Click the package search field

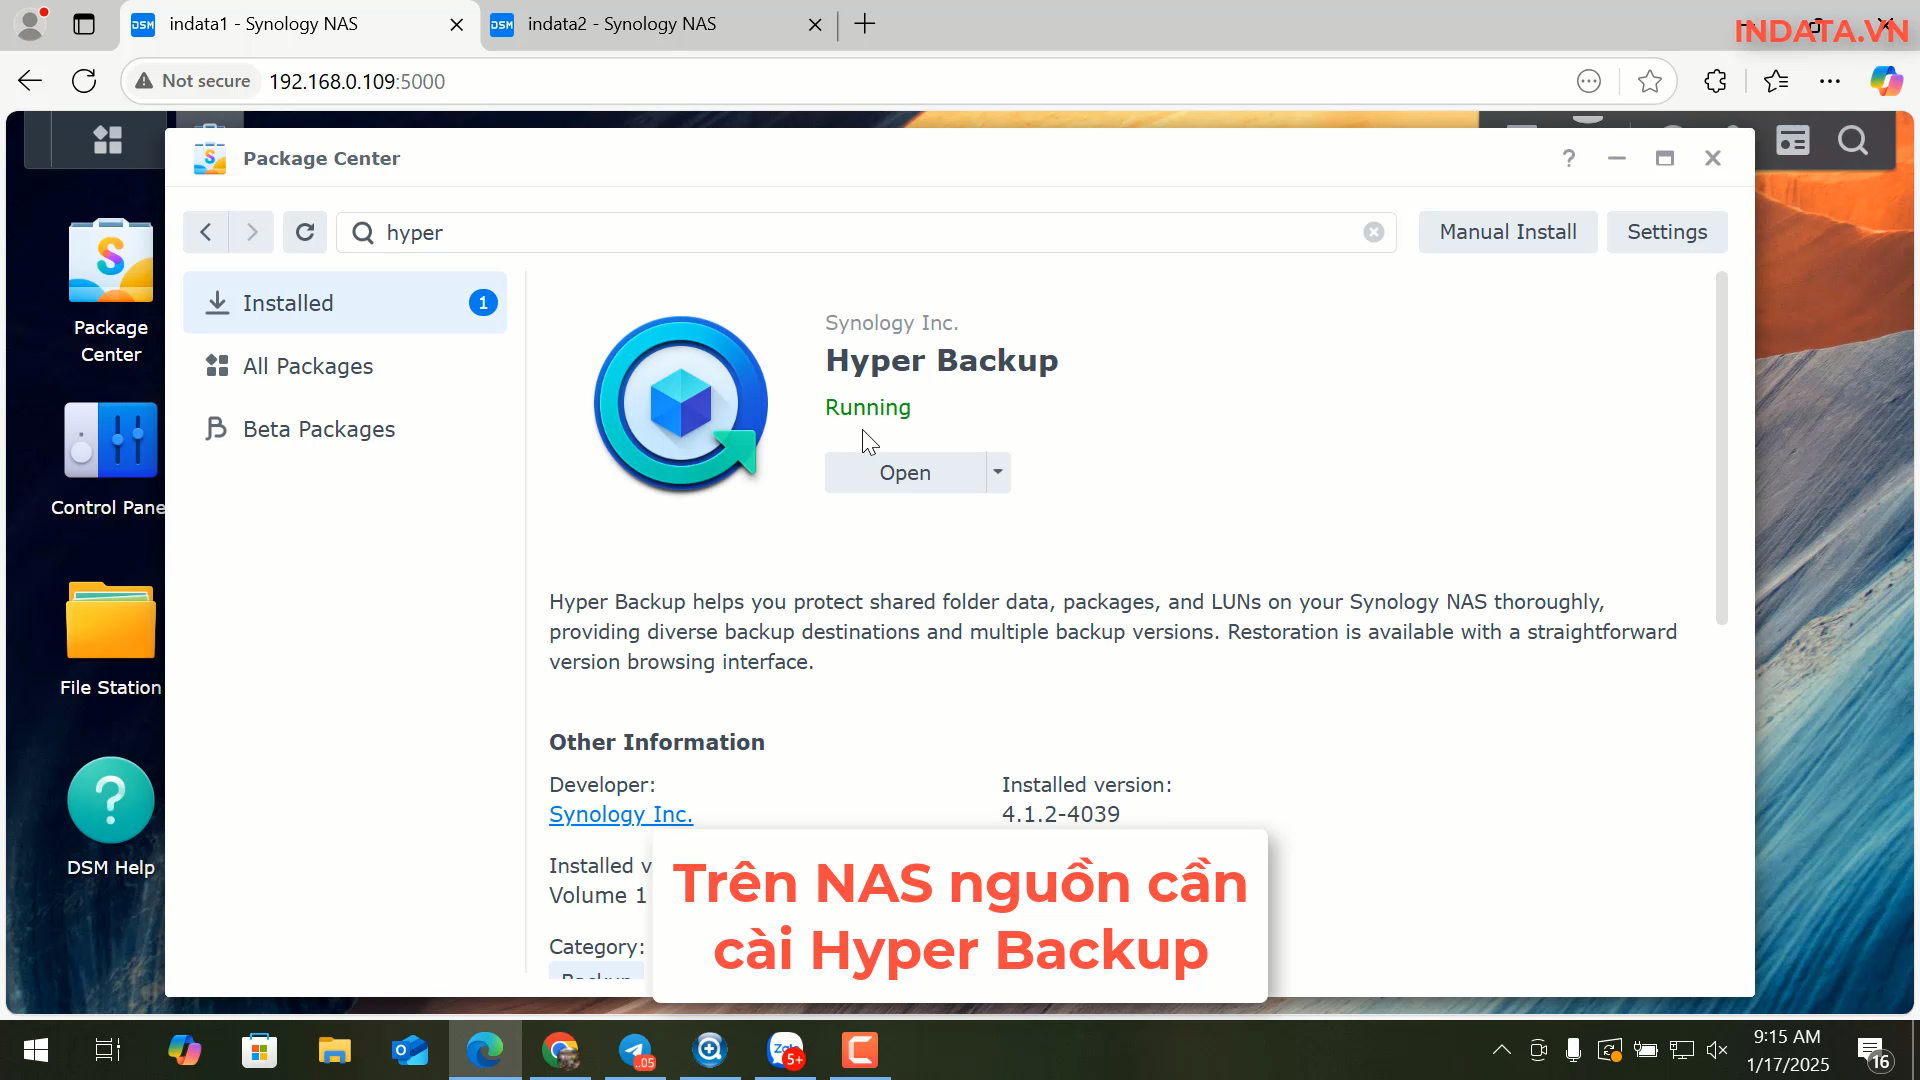(866, 232)
